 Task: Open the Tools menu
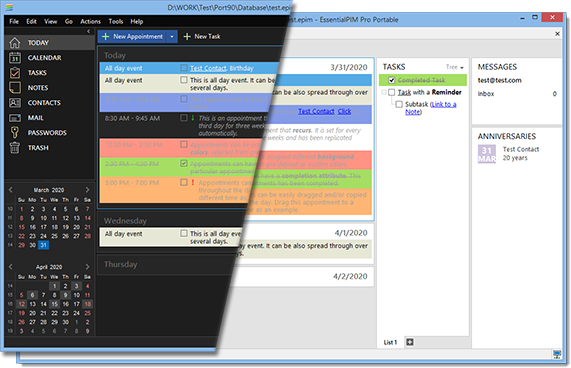(116, 21)
